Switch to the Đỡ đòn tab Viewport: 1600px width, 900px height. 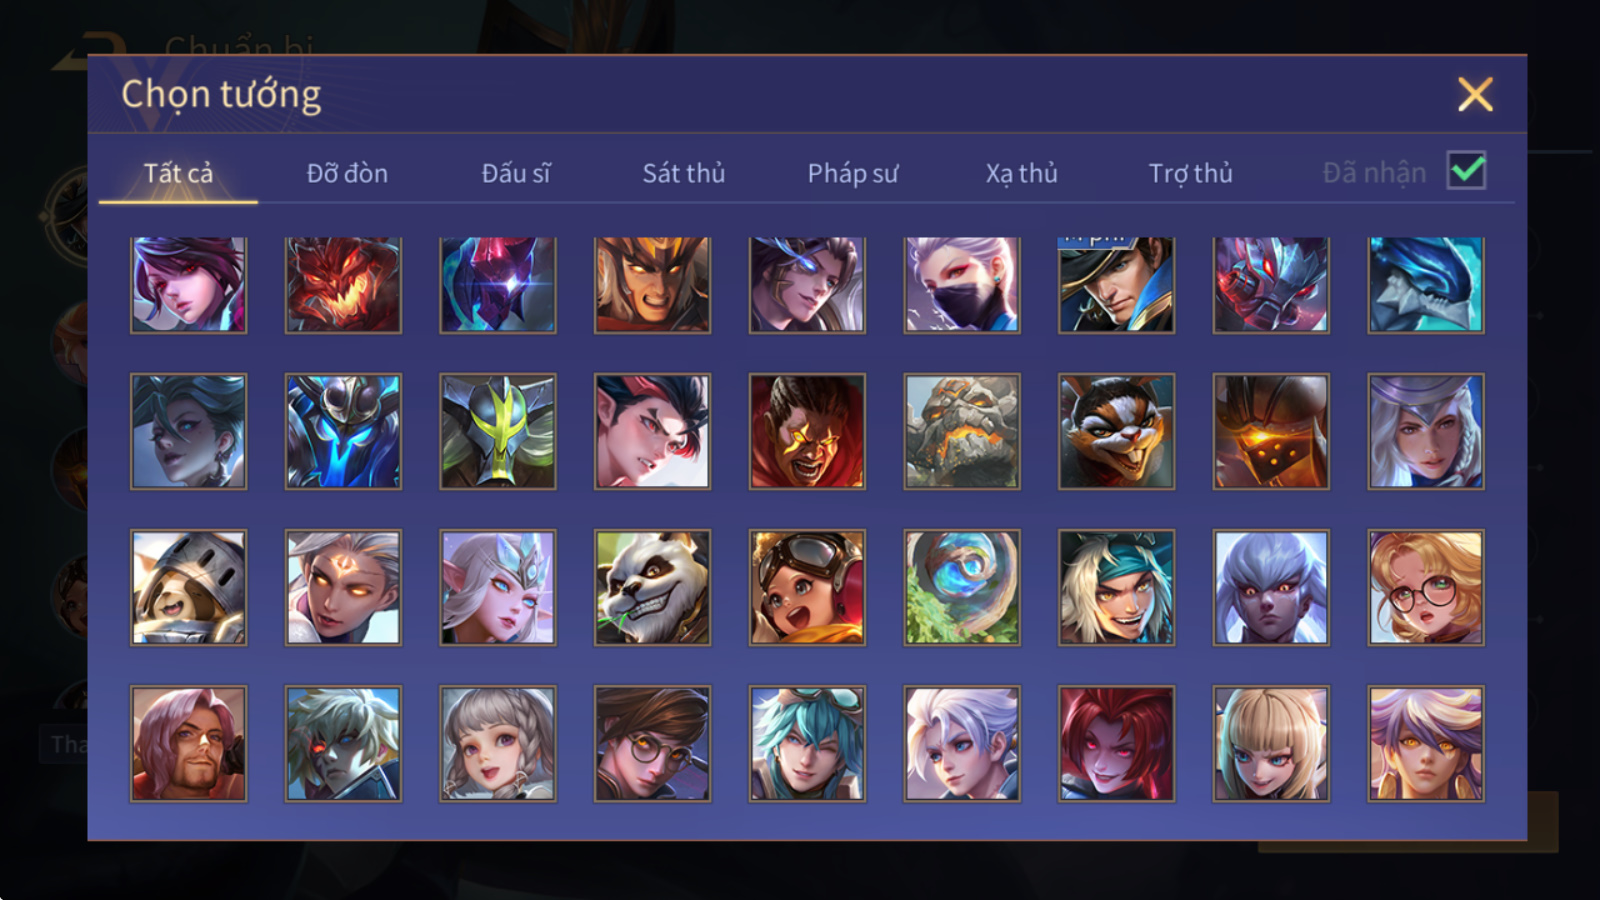[x=347, y=173]
